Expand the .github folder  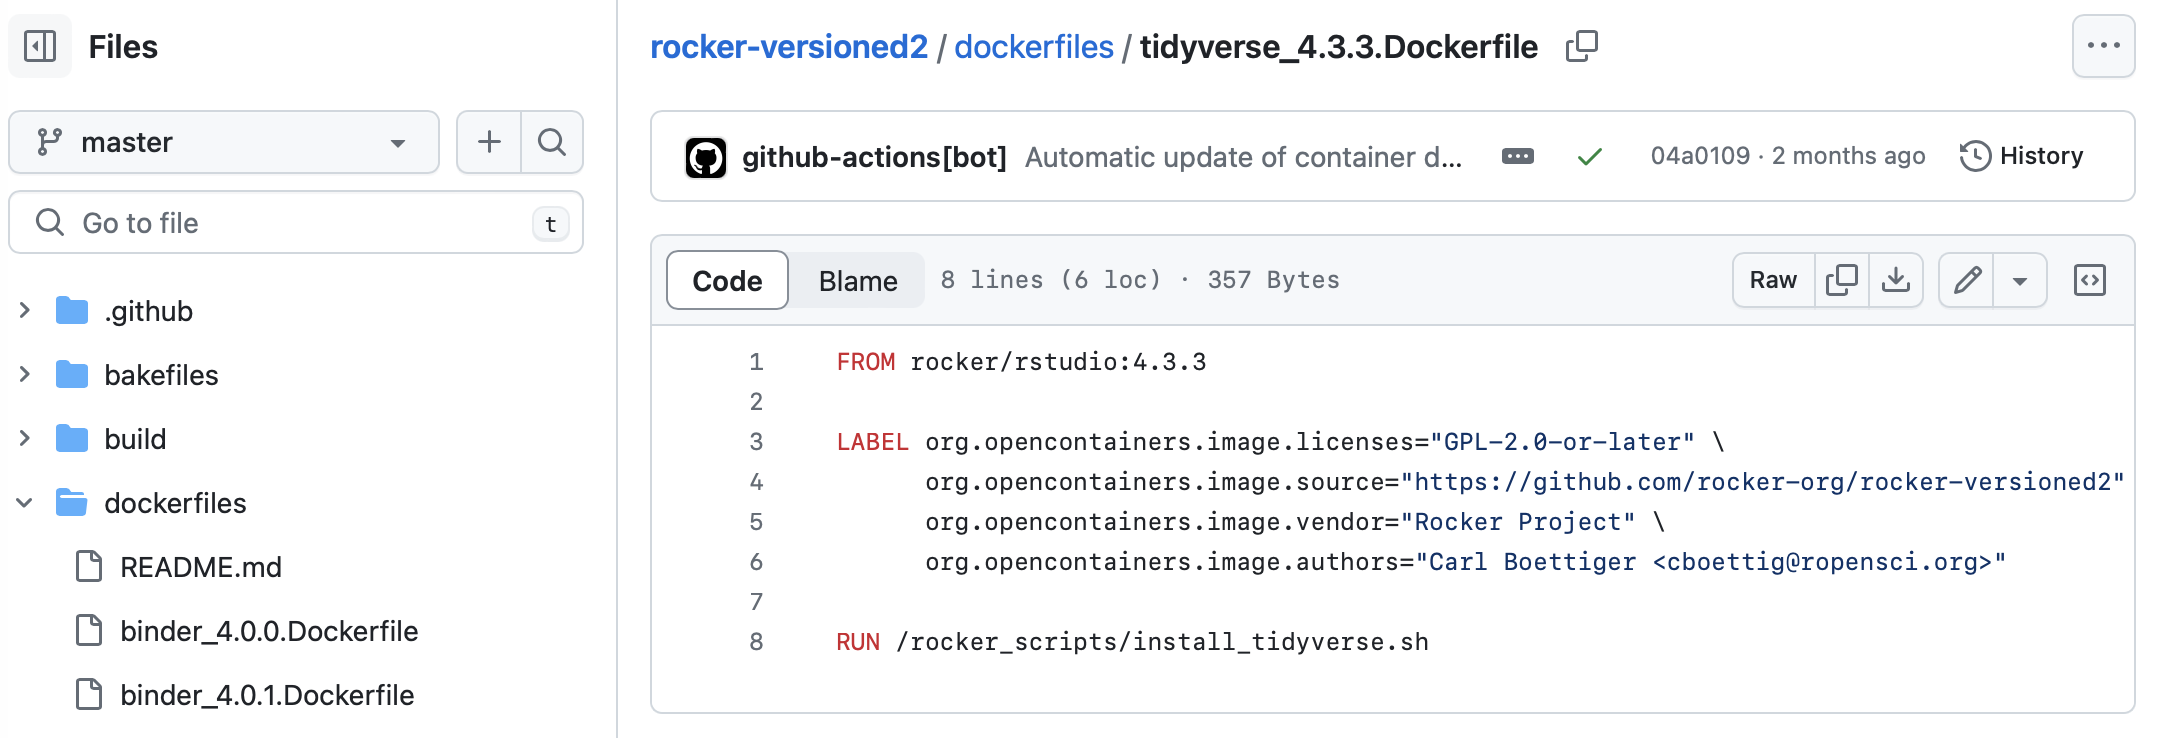(x=25, y=311)
